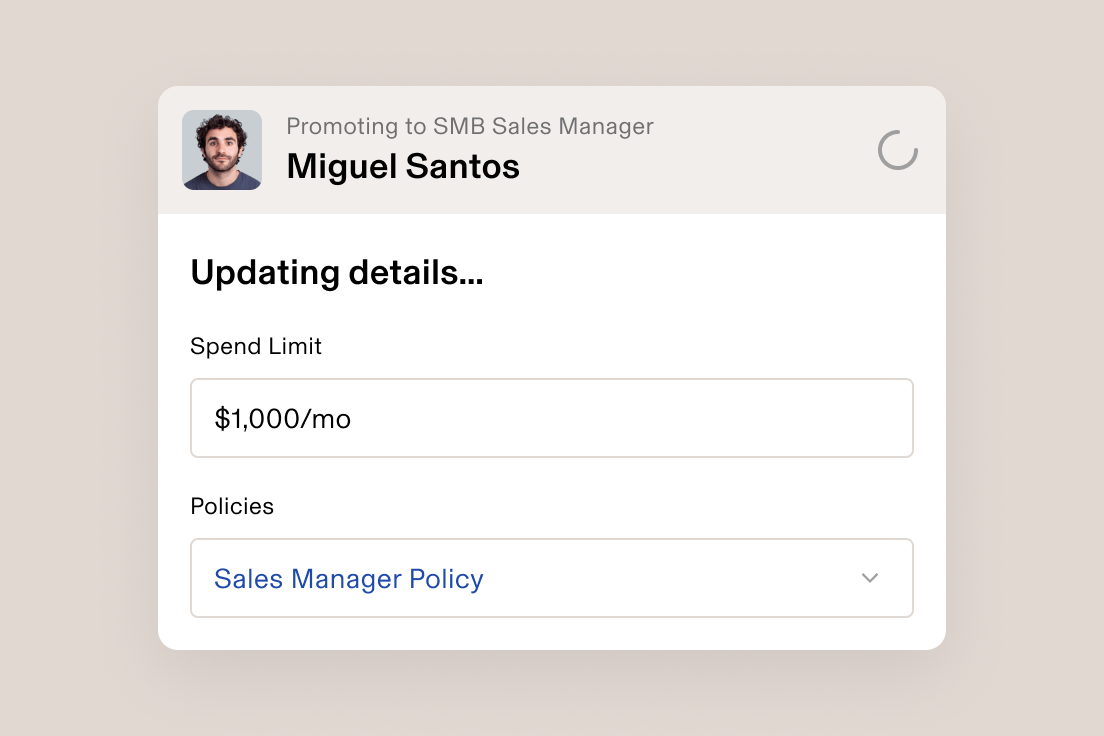
Task: Click the Promoting to SMB Sales Manager label
Action: point(470,126)
